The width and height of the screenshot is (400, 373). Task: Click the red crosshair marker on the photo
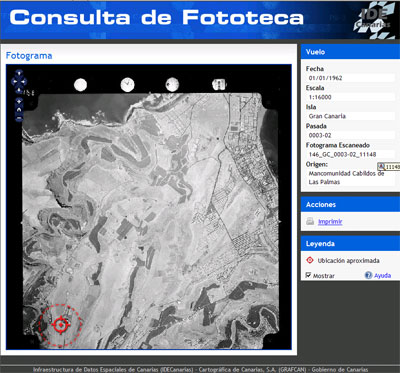coord(60,324)
